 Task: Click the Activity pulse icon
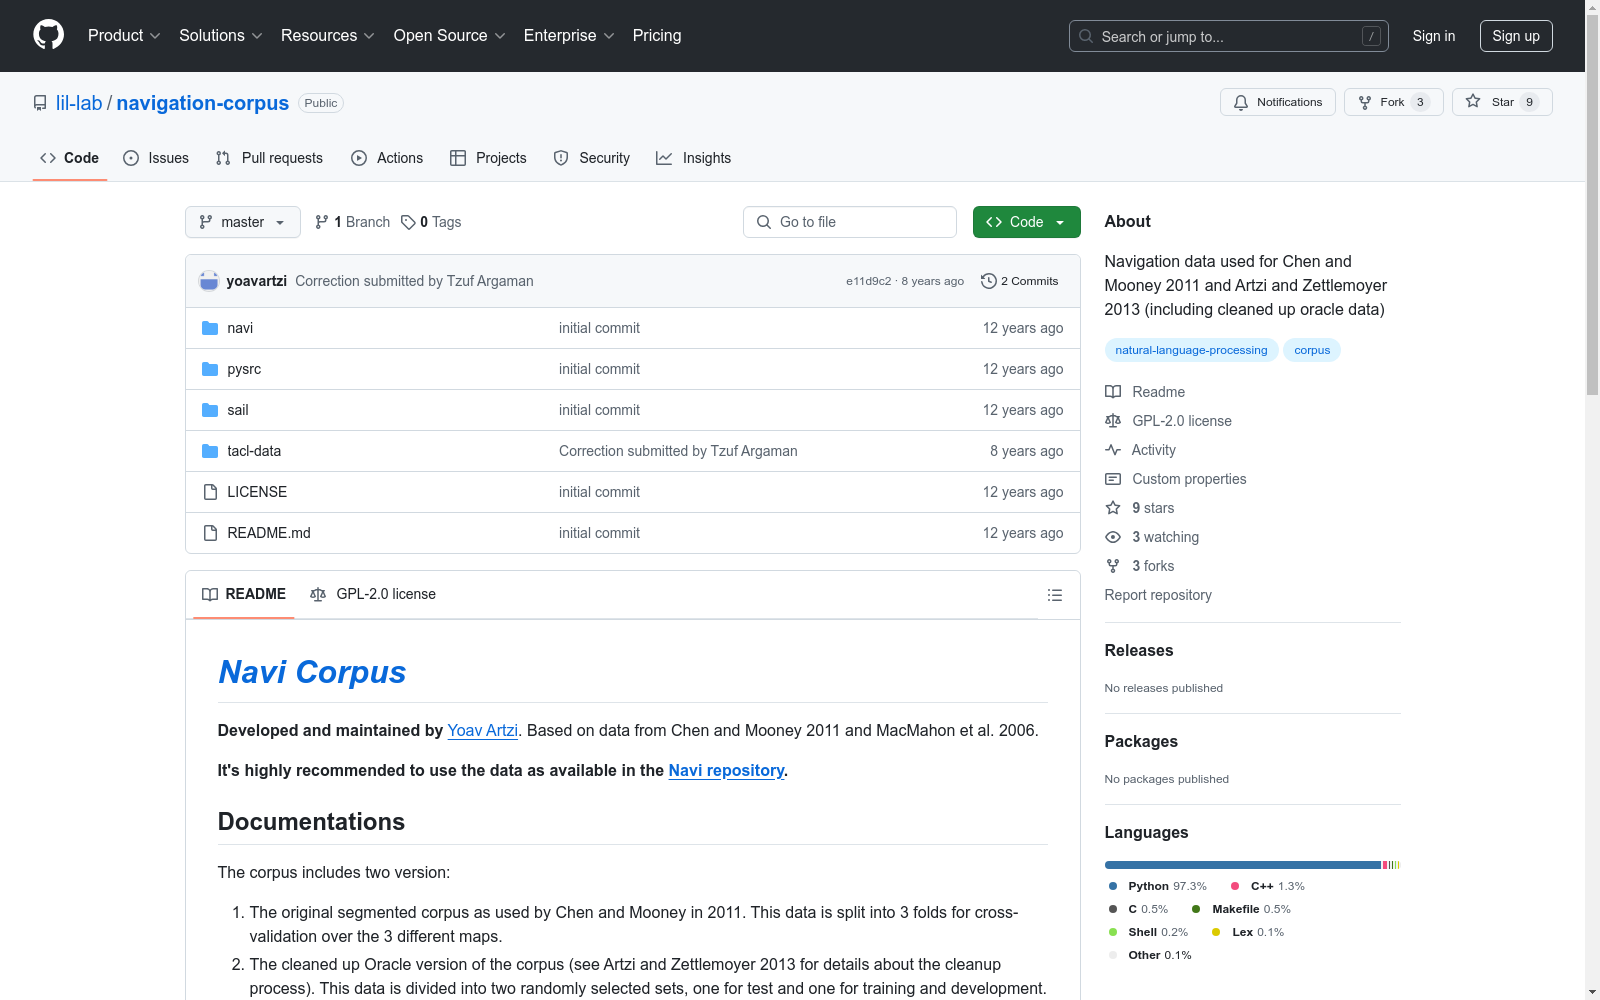(x=1113, y=450)
